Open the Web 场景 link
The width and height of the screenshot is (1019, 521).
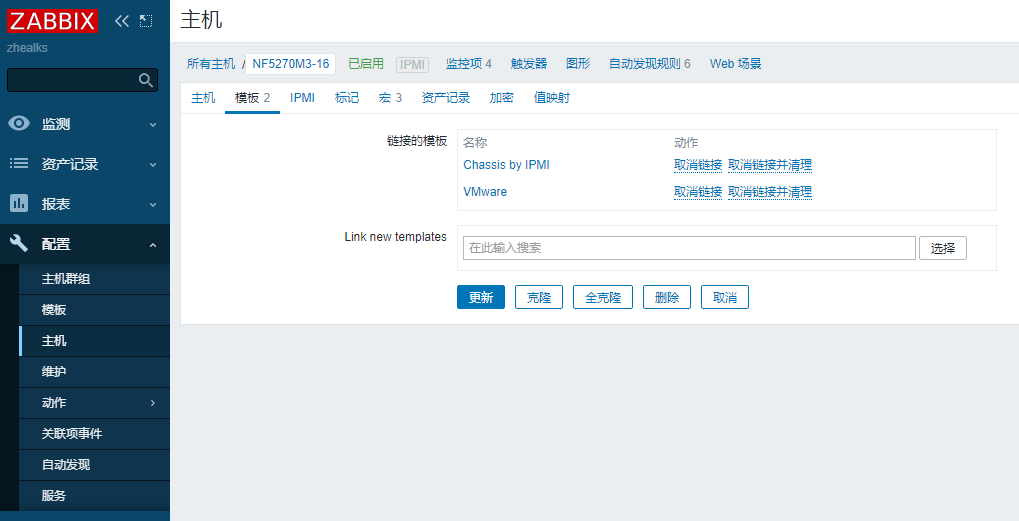(736, 64)
